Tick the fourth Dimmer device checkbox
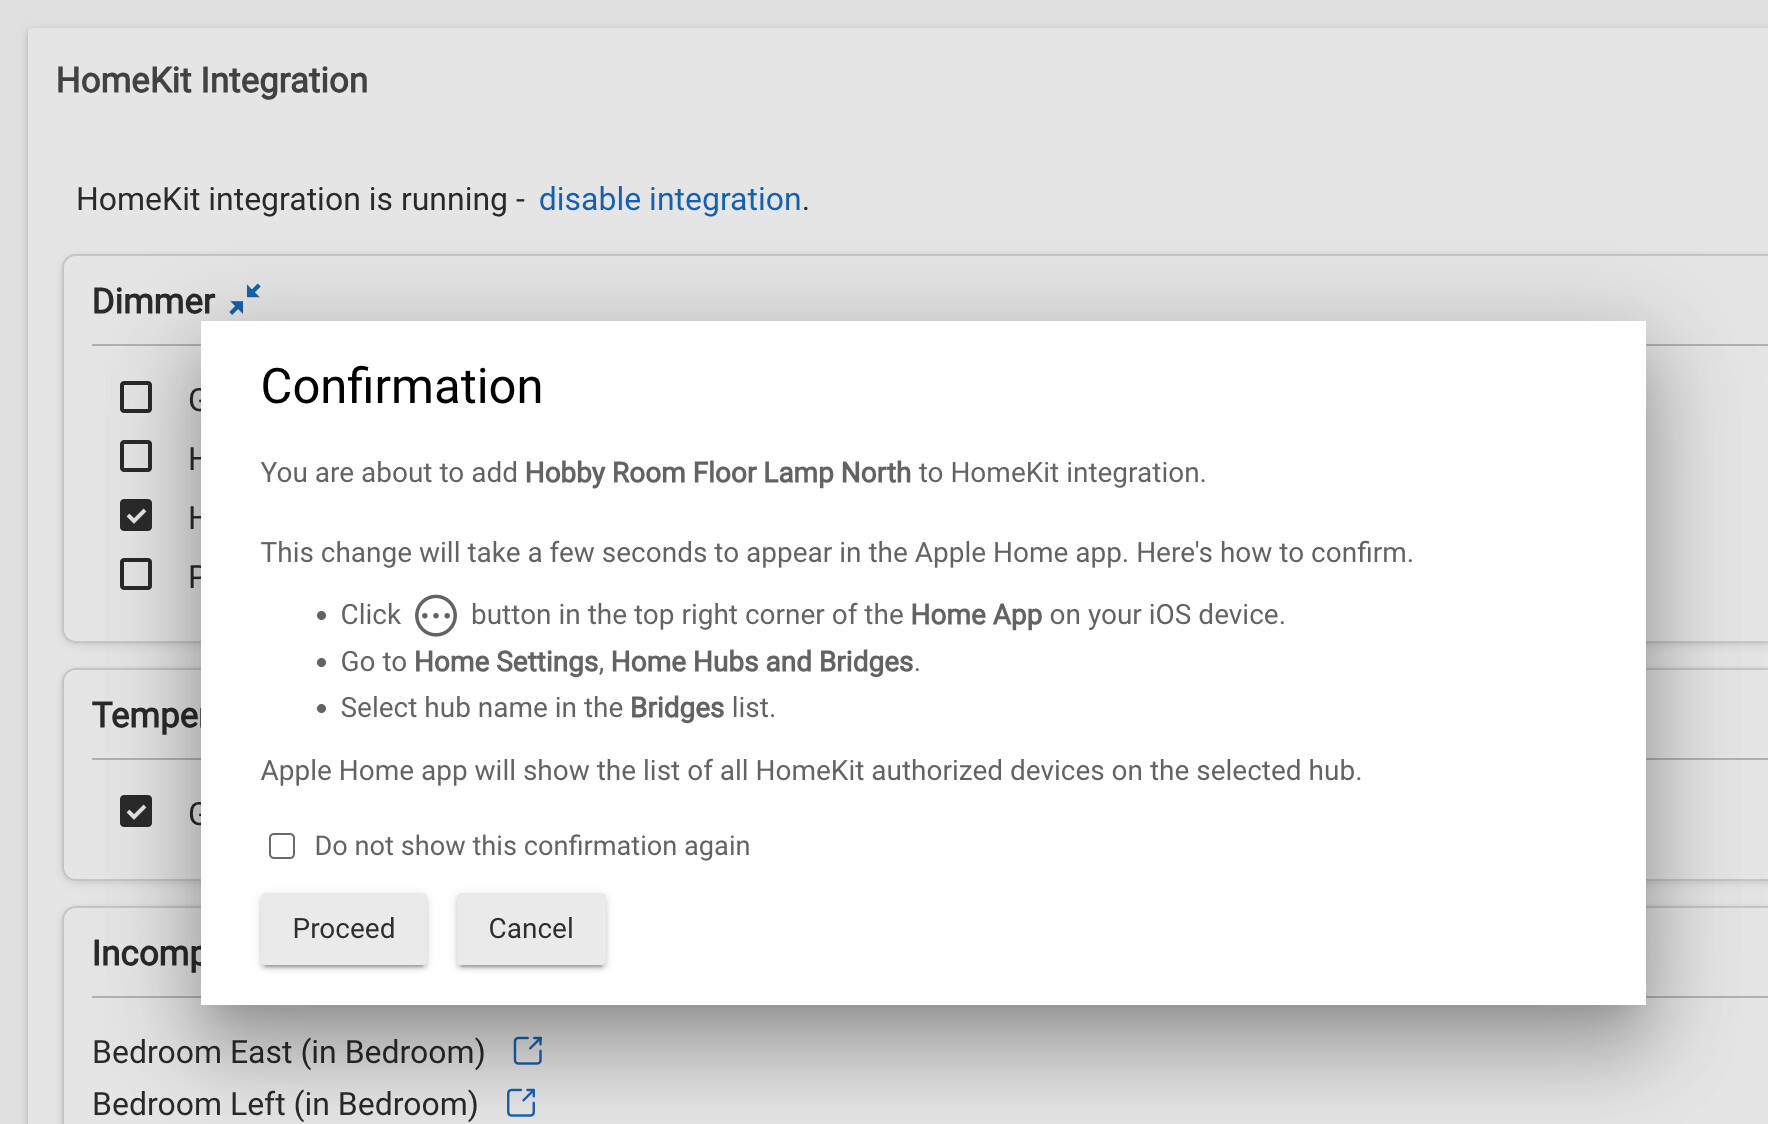The image size is (1768, 1124). coord(136,574)
